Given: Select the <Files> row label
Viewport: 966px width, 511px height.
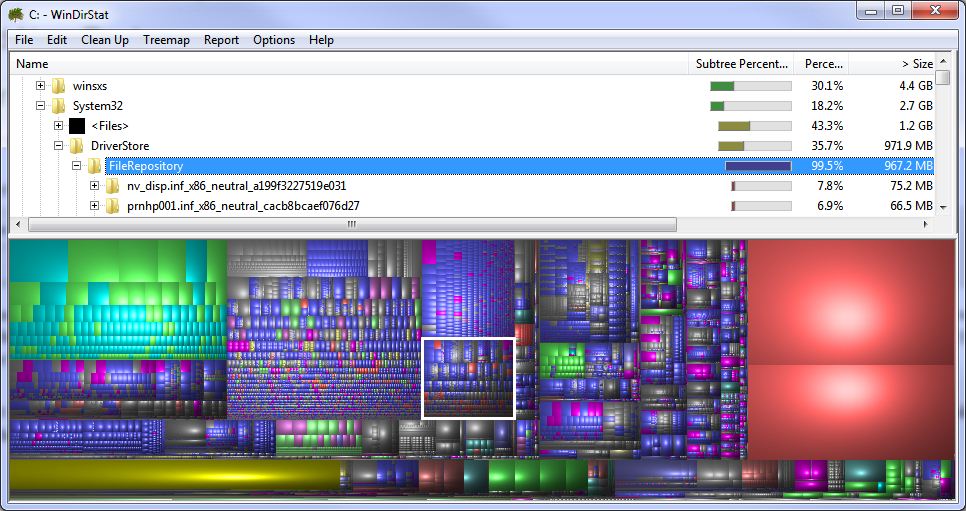Looking at the screenshot, I should click(110, 126).
